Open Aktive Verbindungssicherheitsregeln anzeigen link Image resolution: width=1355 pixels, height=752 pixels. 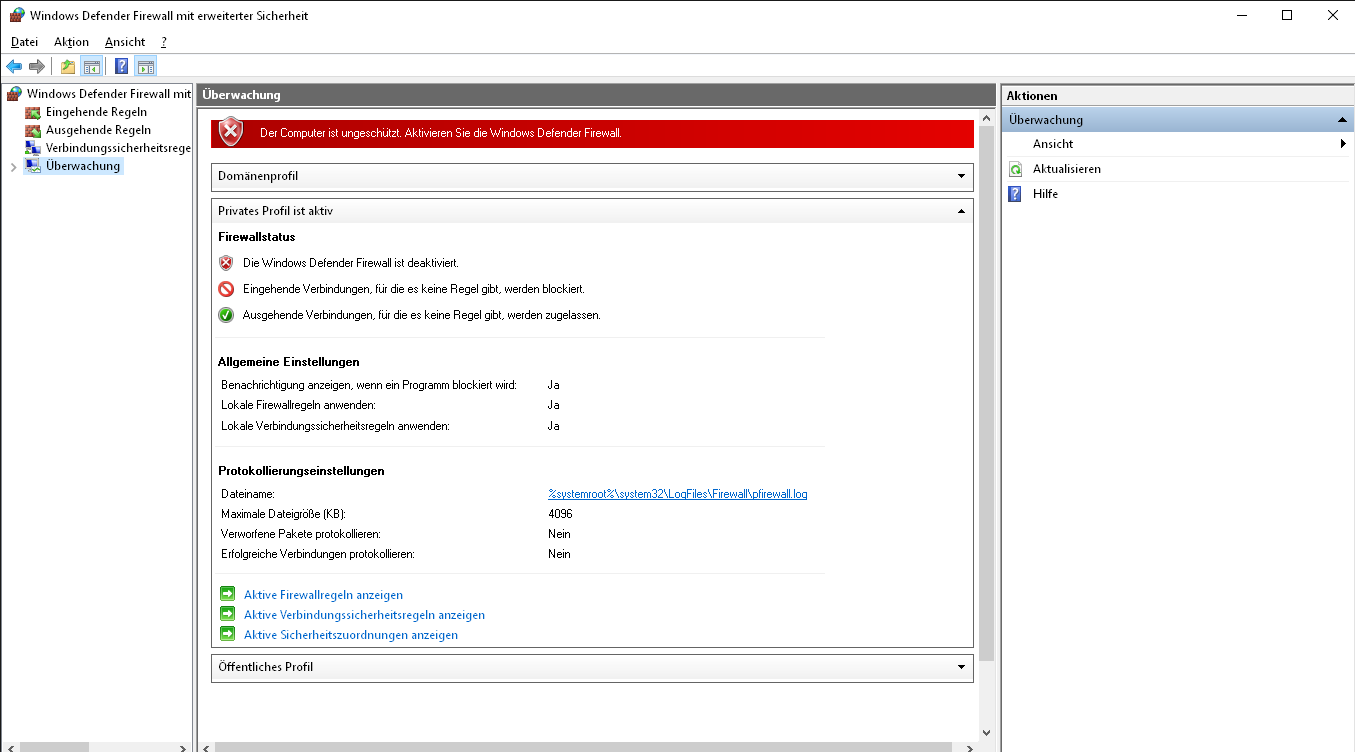(x=364, y=615)
